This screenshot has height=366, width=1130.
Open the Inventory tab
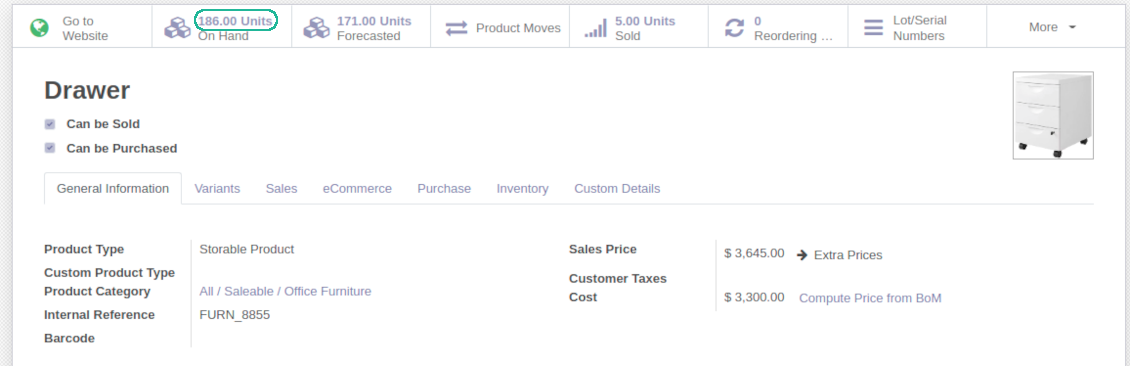tap(522, 189)
